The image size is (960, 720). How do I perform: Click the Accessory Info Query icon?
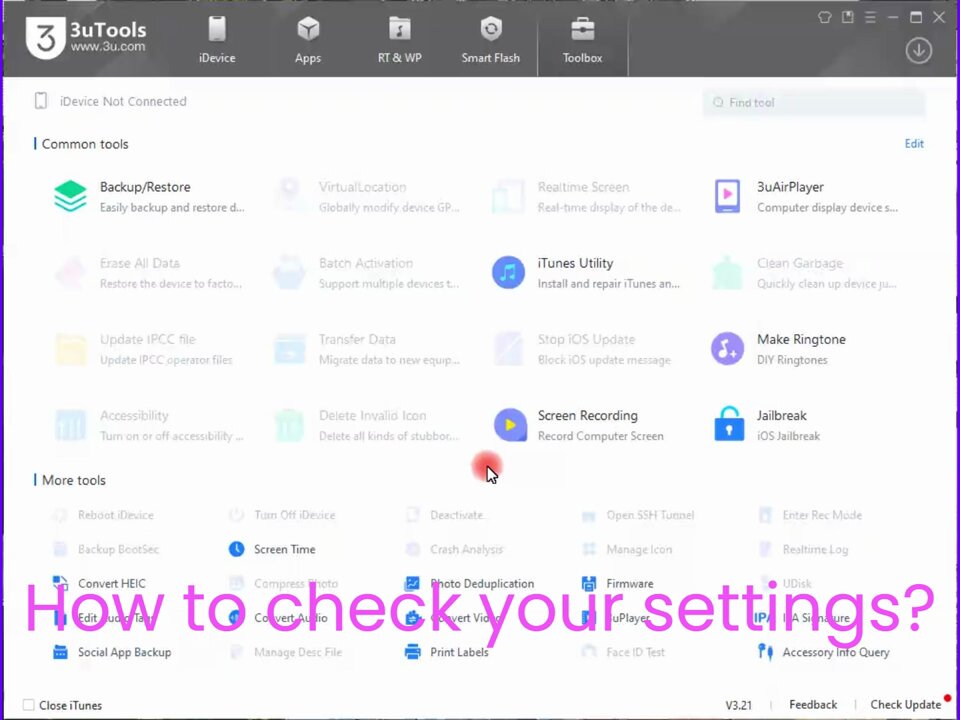point(765,652)
